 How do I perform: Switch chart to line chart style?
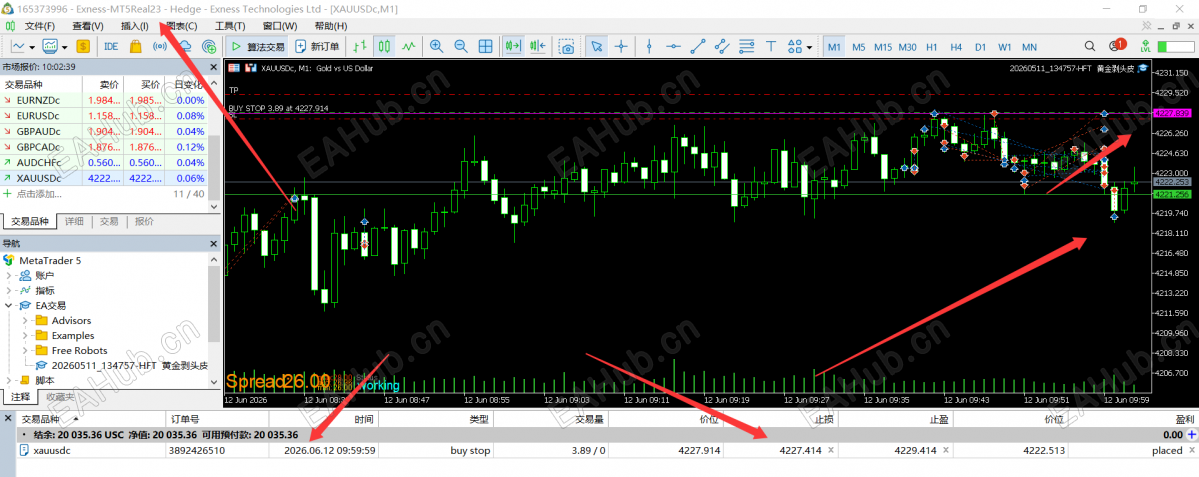(409, 46)
